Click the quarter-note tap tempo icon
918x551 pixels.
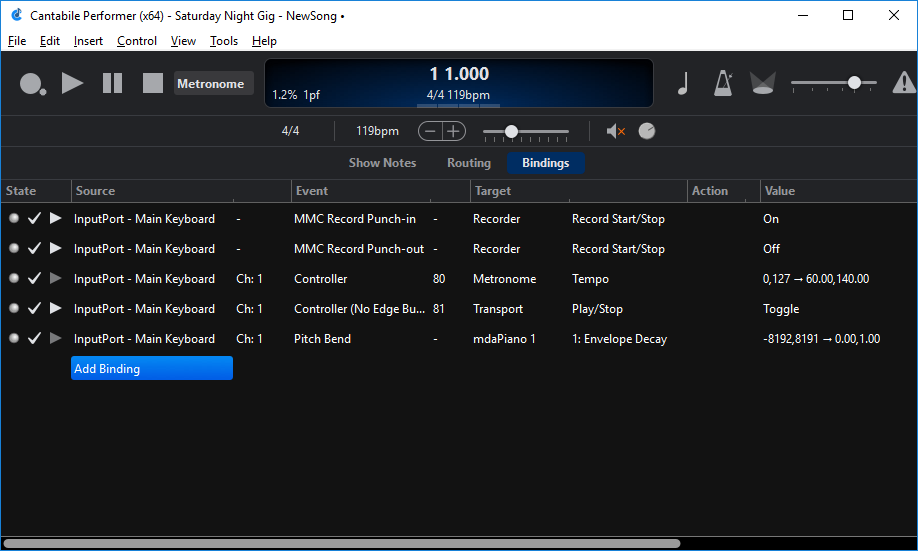(x=683, y=83)
